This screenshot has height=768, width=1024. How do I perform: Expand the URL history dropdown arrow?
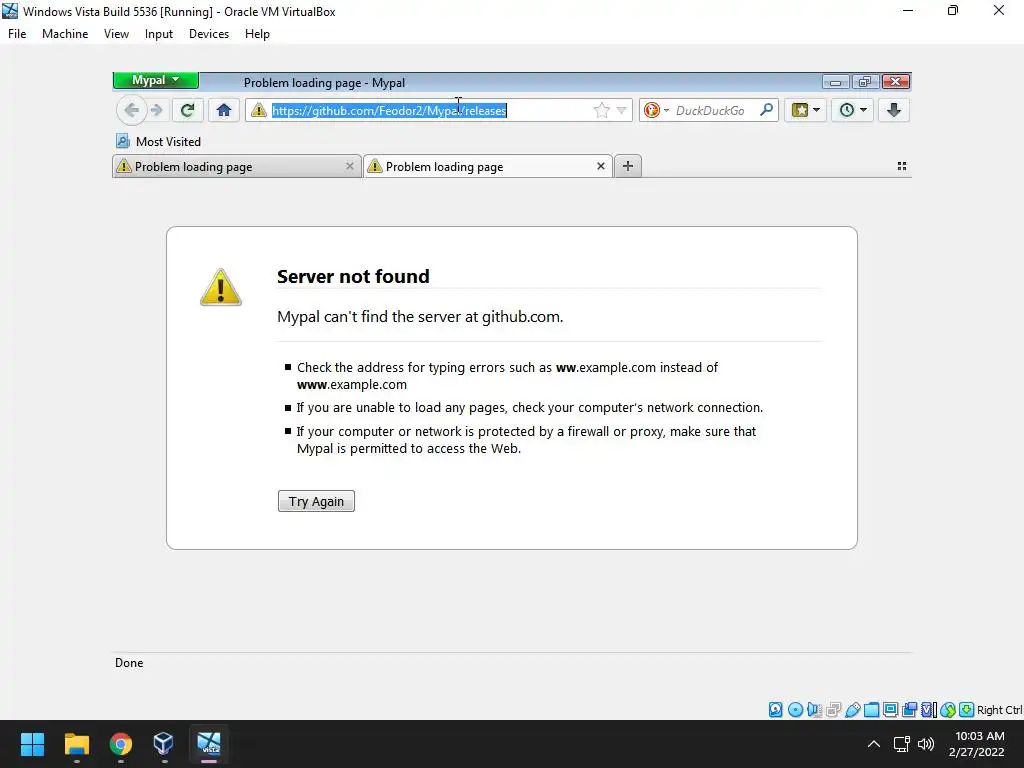(x=622, y=110)
